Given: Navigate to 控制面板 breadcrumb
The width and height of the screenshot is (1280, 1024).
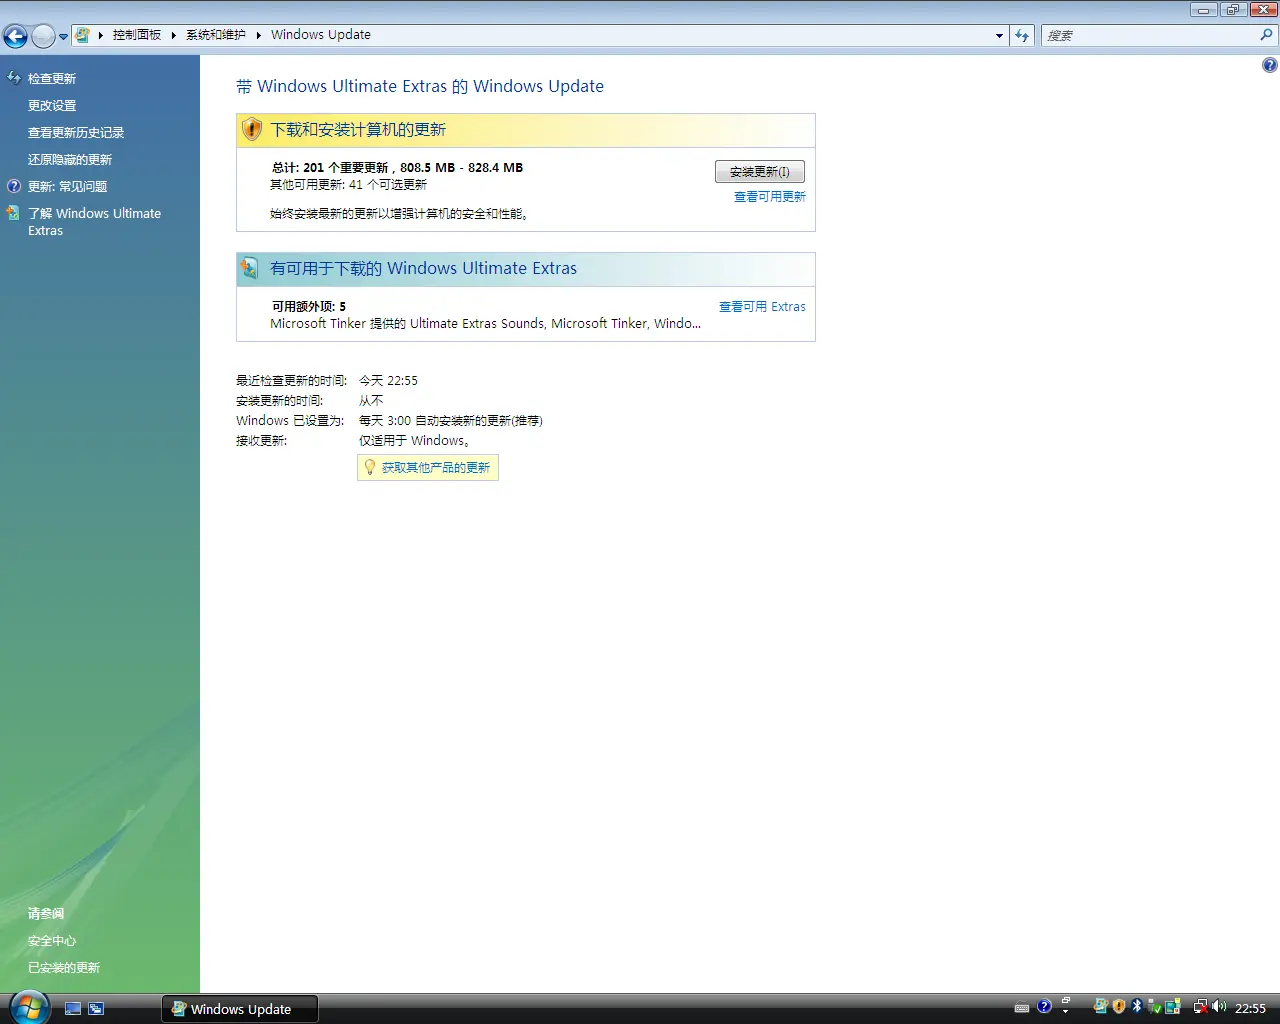Looking at the screenshot, I should [x=137, y=35].
